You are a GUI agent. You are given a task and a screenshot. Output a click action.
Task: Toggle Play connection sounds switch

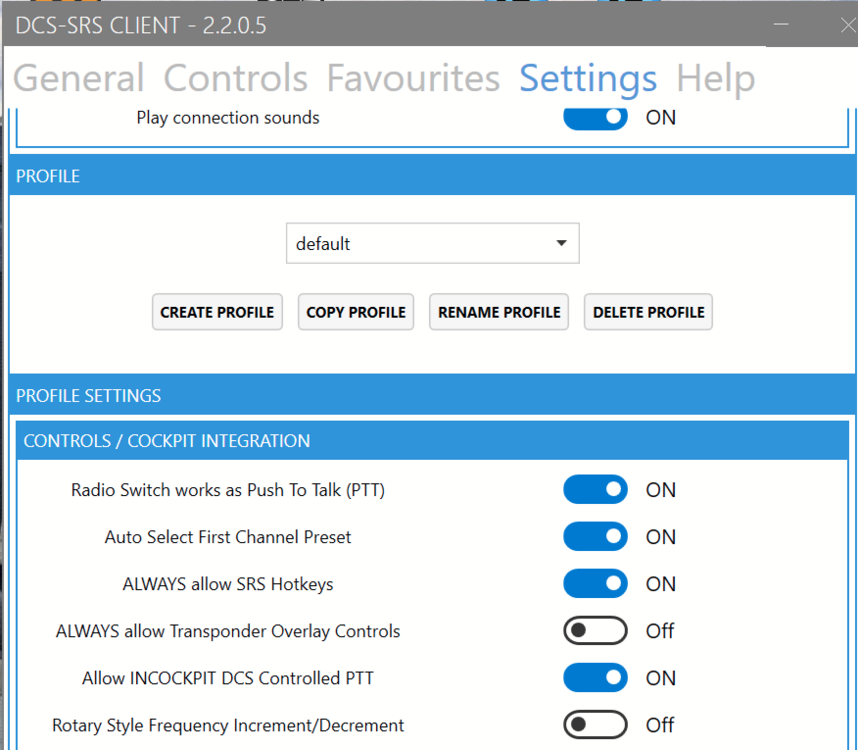click(595, 117)
